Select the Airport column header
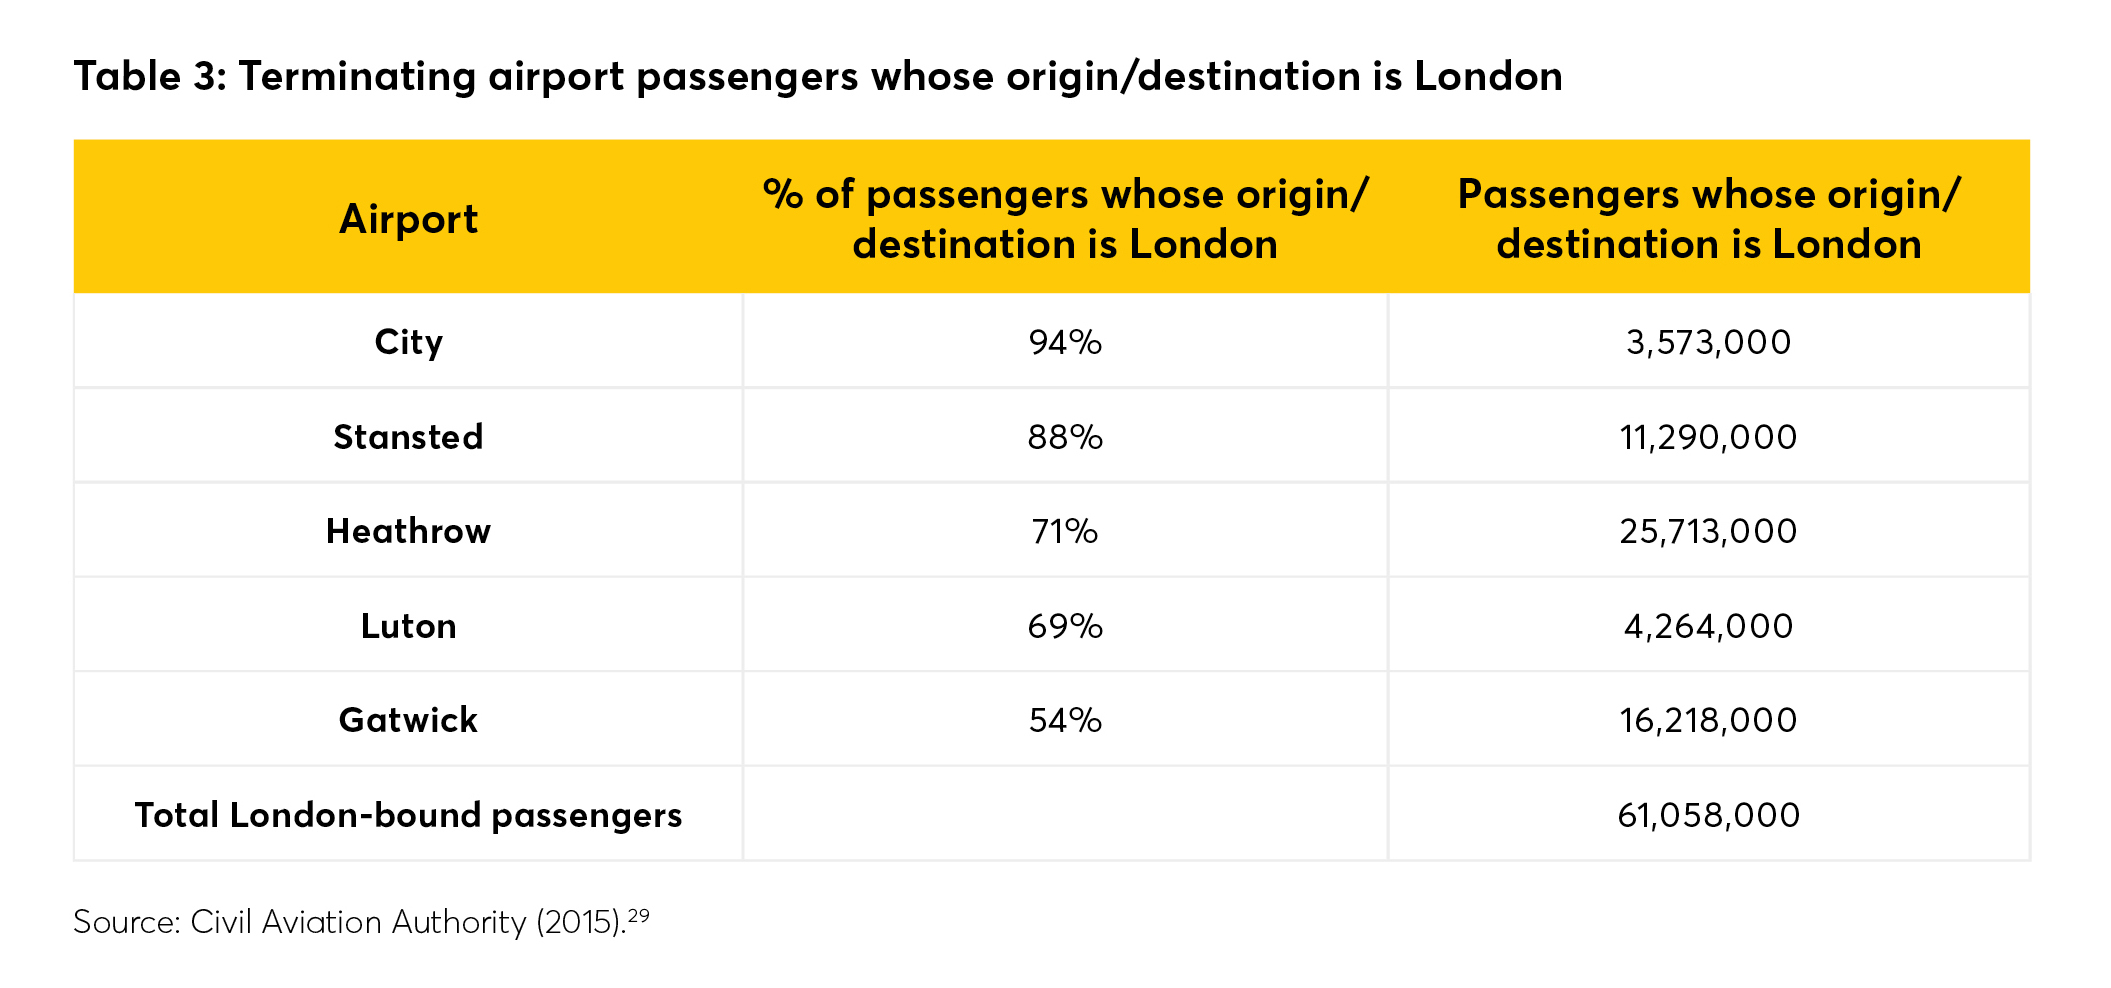 [408, 219]
